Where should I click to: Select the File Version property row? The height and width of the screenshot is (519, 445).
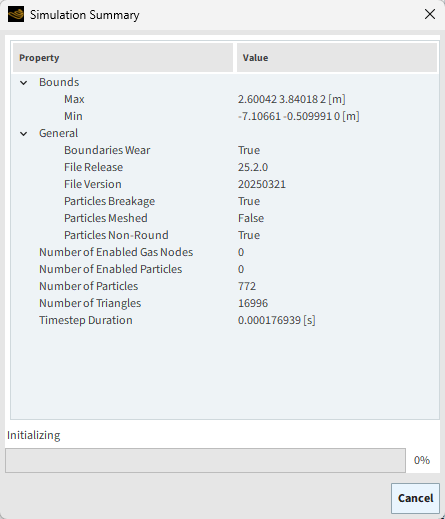point(225,184)
